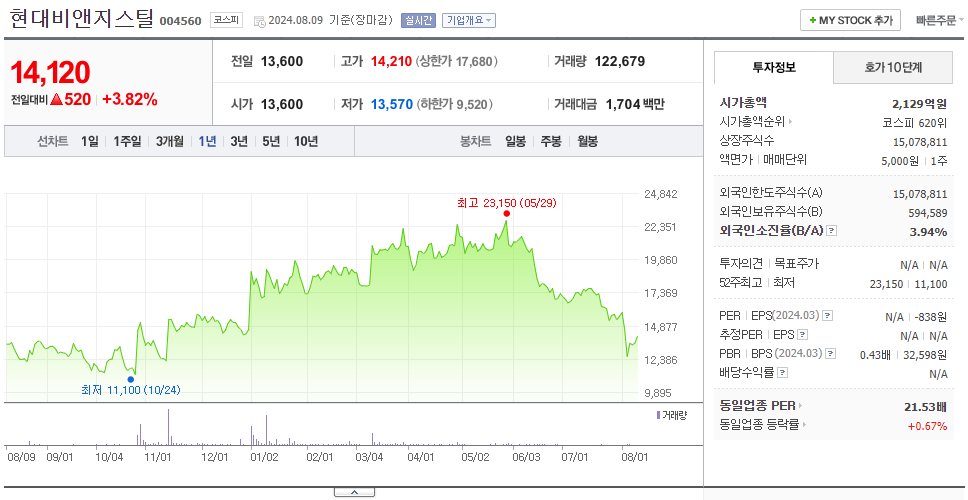
Task: Click the 상장주식수 value 15,078,811
Action: [920, 142]
